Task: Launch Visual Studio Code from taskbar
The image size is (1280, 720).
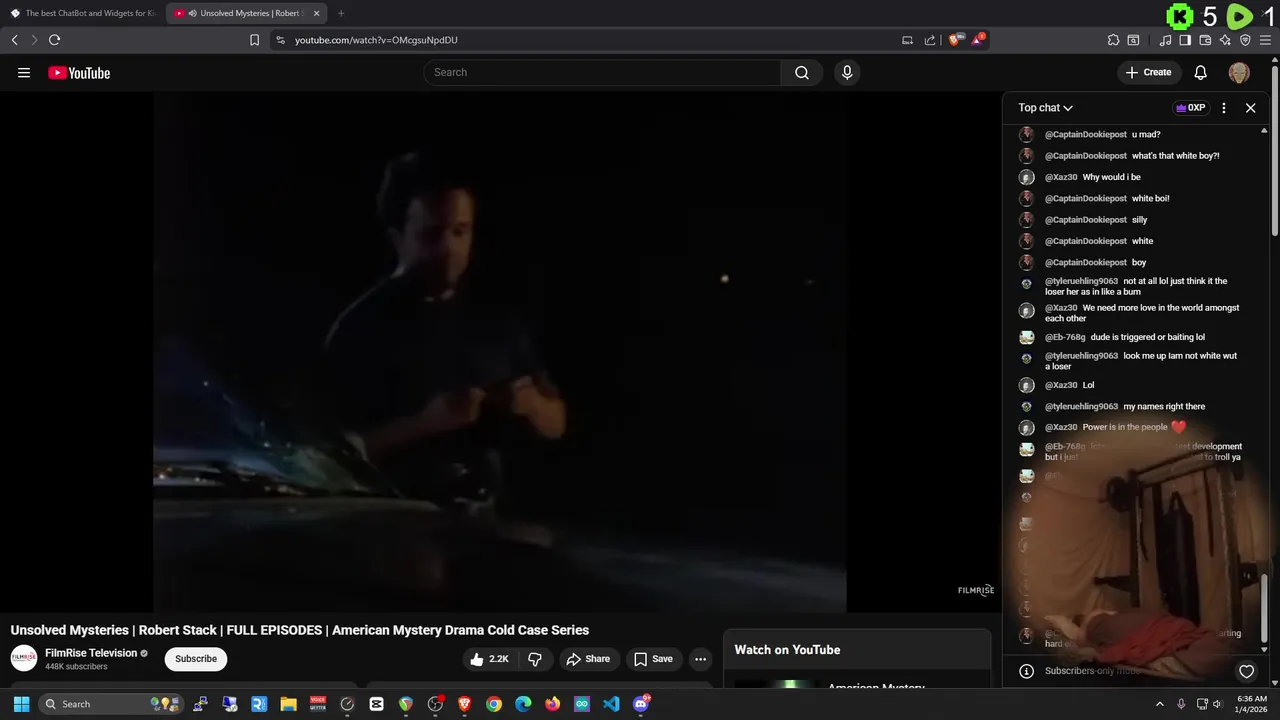Action: 611,704
